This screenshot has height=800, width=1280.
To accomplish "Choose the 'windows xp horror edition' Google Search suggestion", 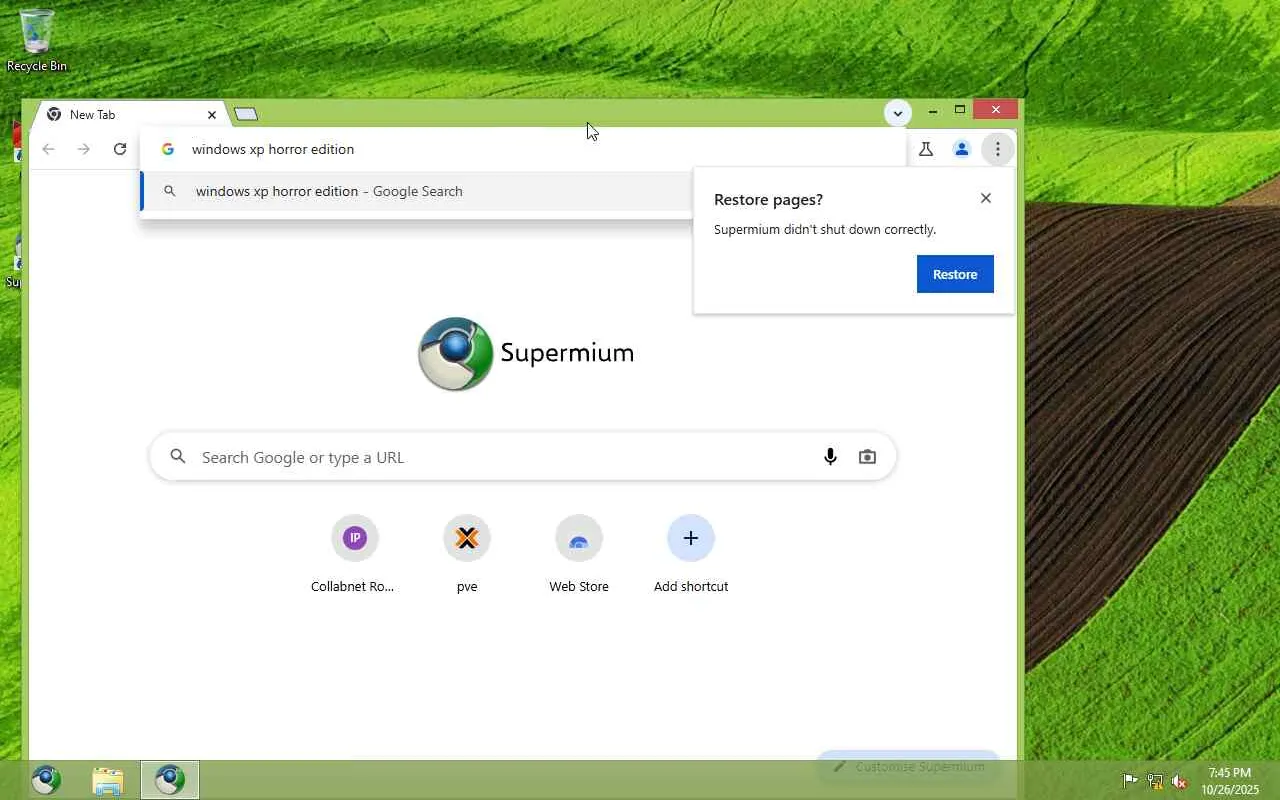I will pos(416,191).
